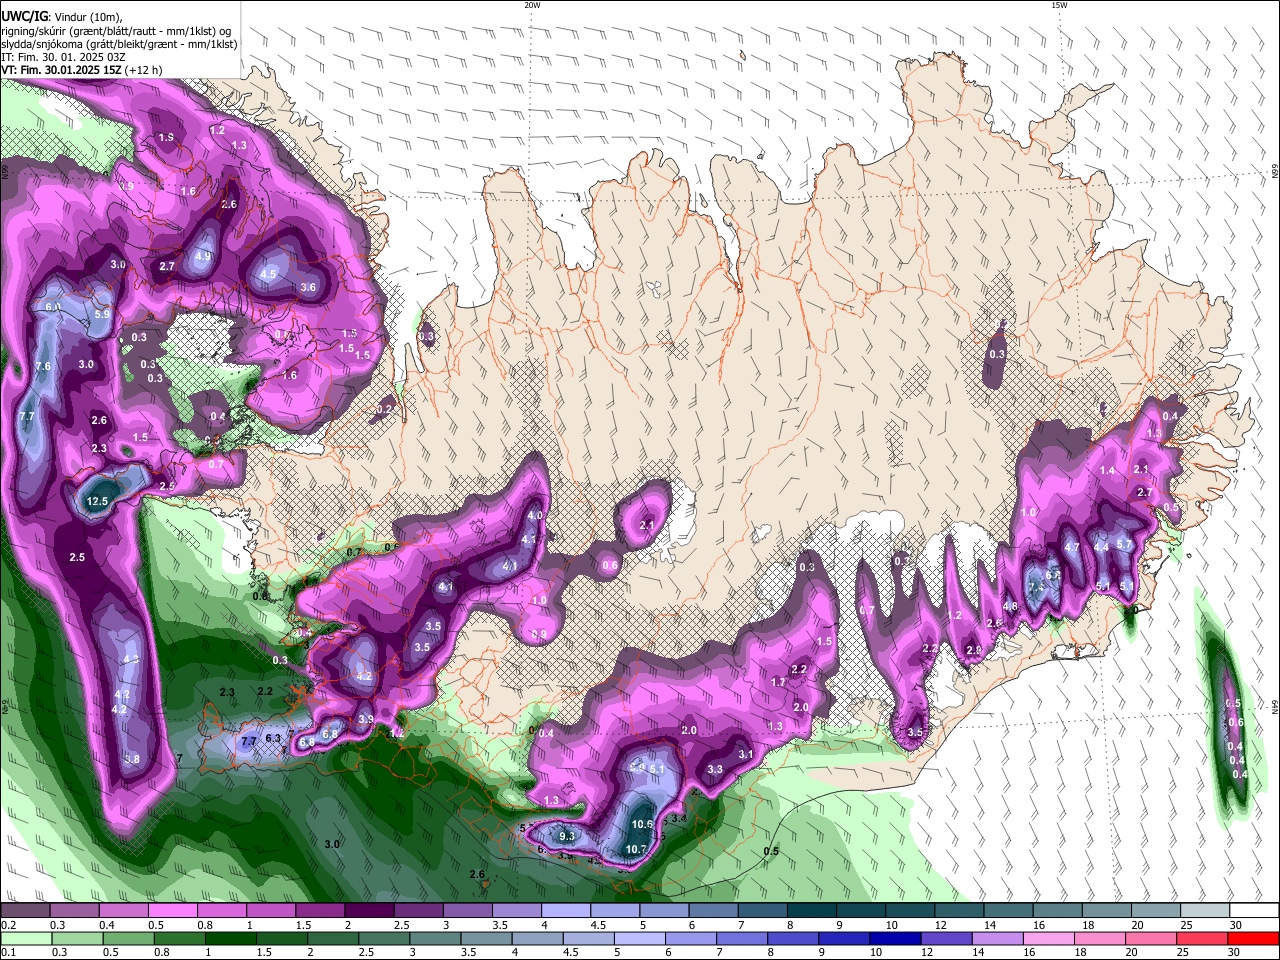This screenshot has height=960, width=1280.
Task: Pick the dark mauve 0.2 swatch starting the legend
Action: [25, 910]
